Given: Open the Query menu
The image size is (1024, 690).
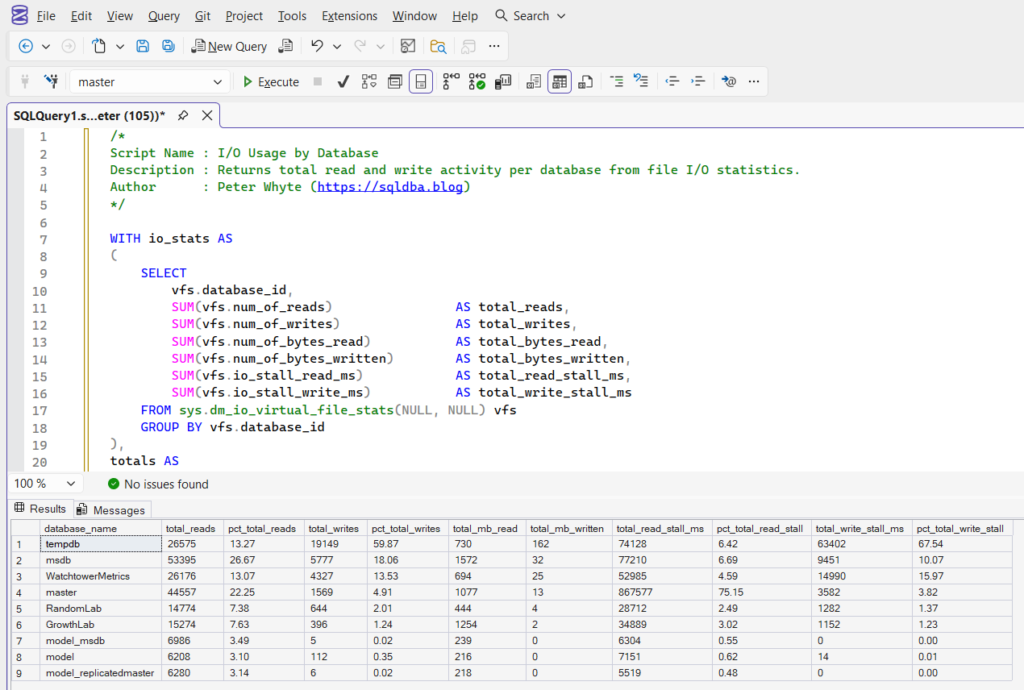Looking at the screenshot, I should click(x=163, y=15).
